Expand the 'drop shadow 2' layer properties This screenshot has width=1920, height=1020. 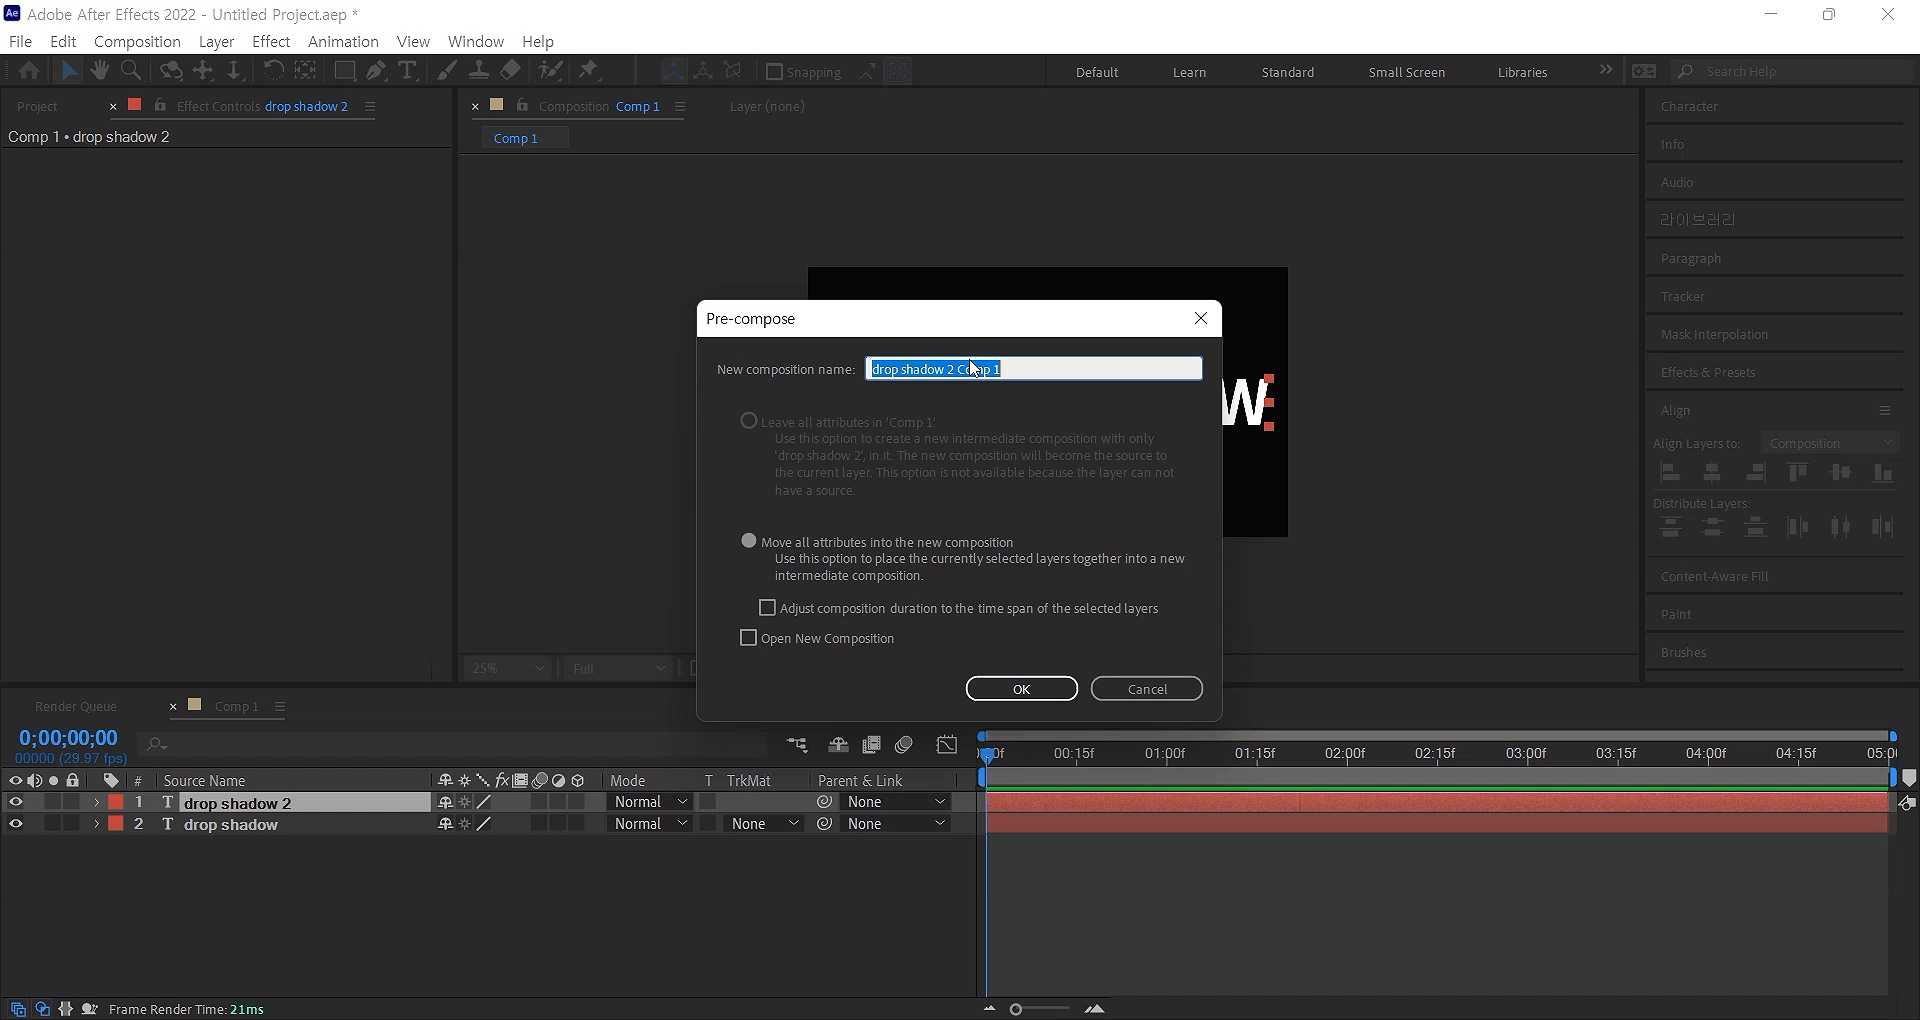pos(96,802)
